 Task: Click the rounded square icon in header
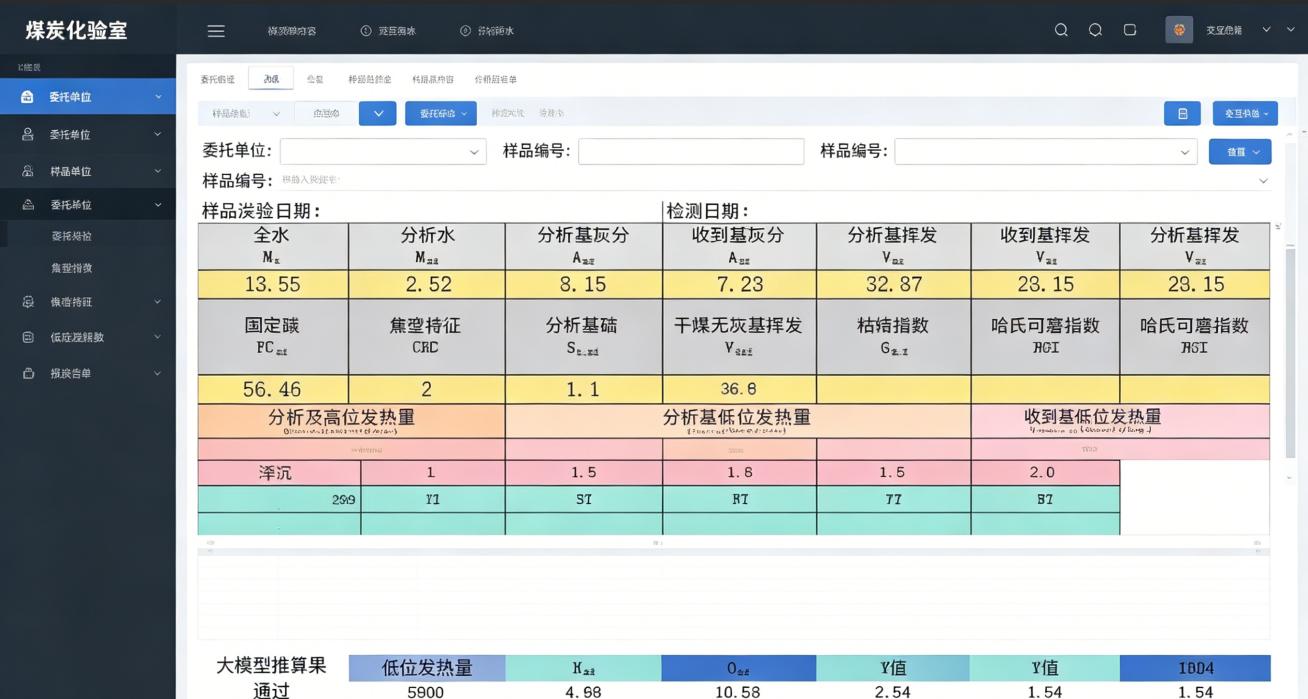pyautogui.click(x=1130, y=30)
